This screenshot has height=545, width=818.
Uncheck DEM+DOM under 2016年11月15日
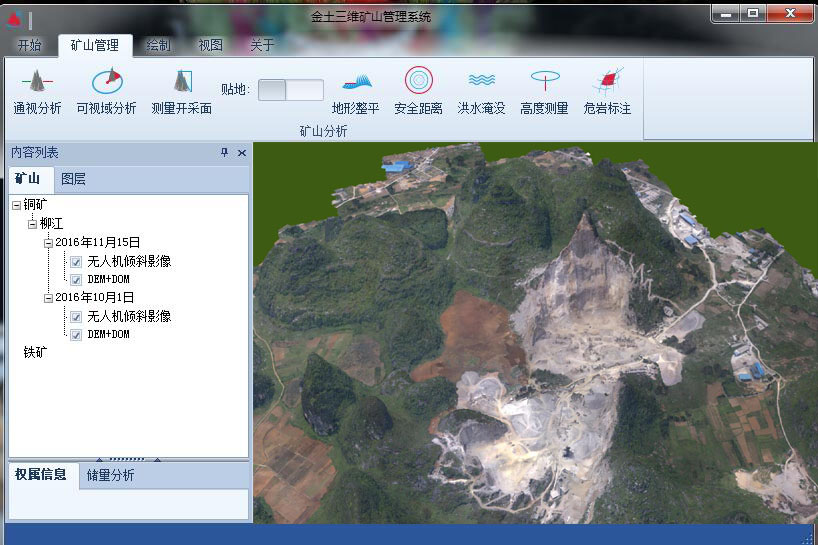pyautogui.click(x=76, y=280)
